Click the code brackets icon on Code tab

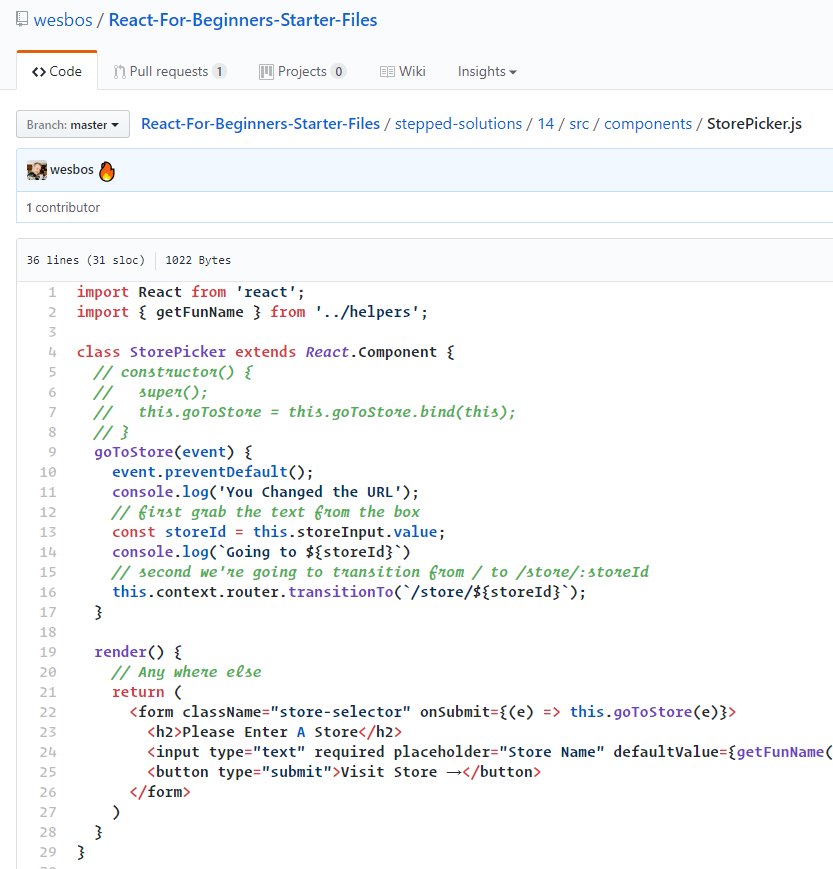point(39,72)
